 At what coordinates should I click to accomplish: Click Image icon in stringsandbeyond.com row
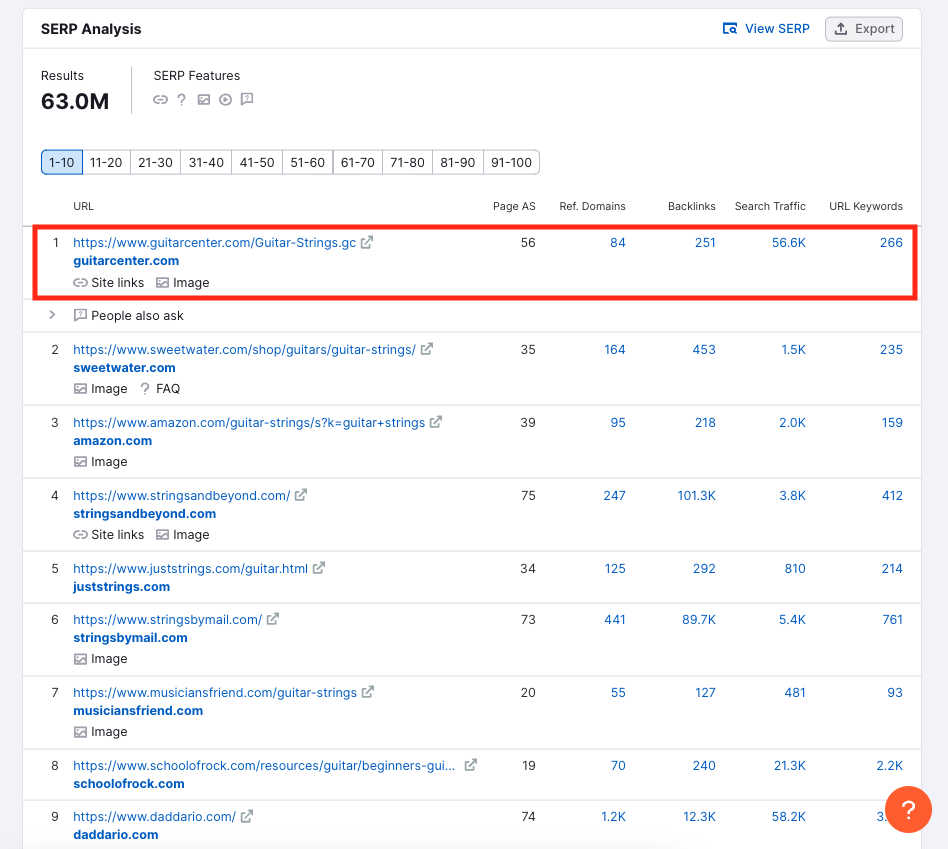(x=162, y=535)
